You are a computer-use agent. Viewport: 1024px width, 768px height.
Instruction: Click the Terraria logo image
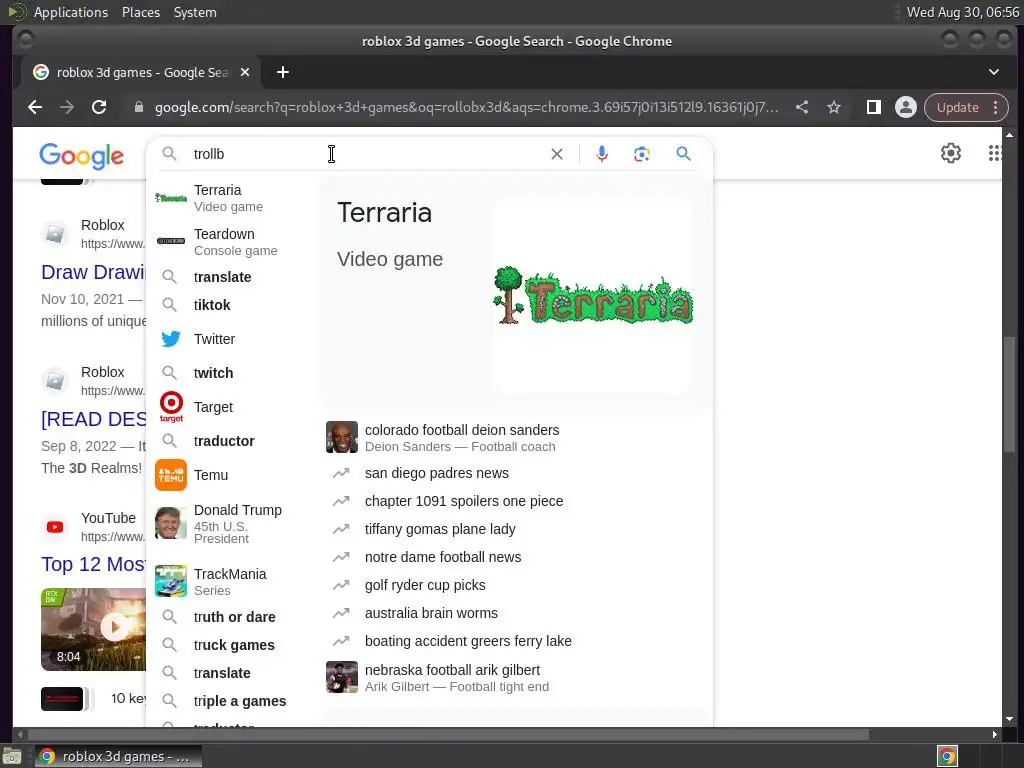(593, 296)
